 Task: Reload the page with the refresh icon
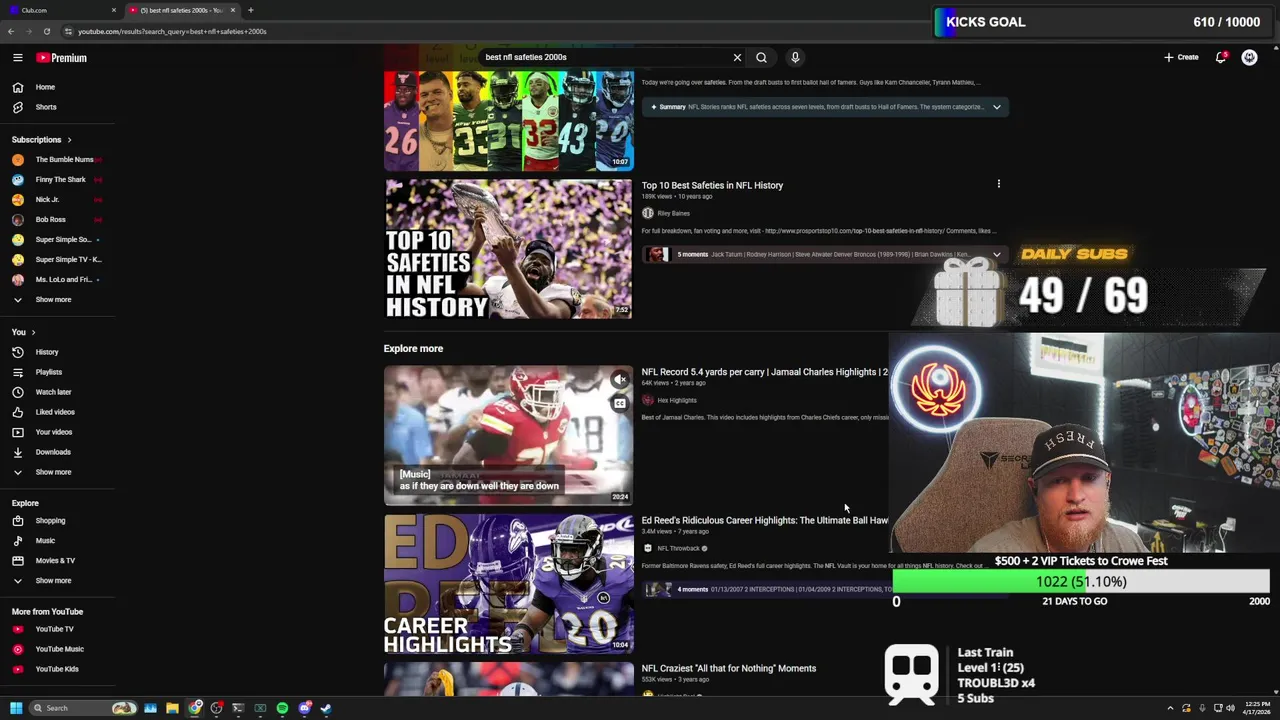(46, 31)
